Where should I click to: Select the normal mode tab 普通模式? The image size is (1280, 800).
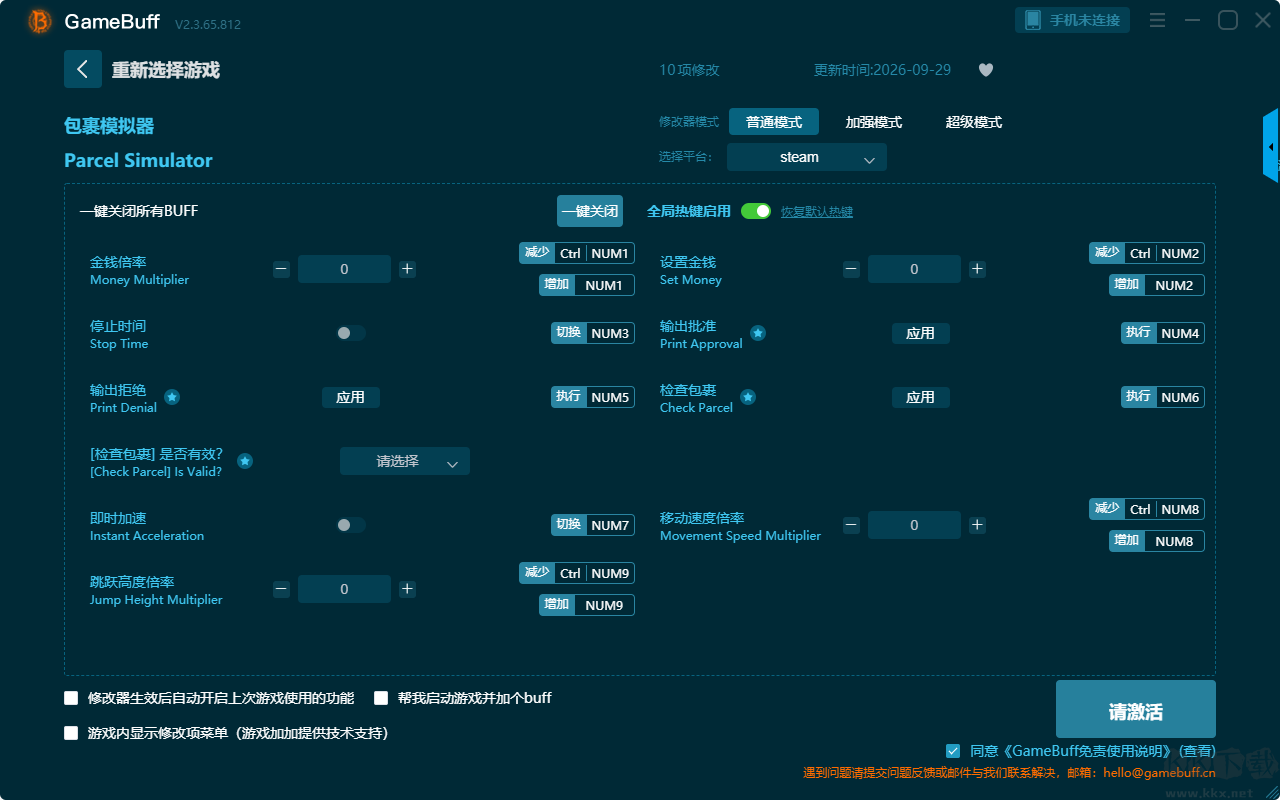point(774,122)
